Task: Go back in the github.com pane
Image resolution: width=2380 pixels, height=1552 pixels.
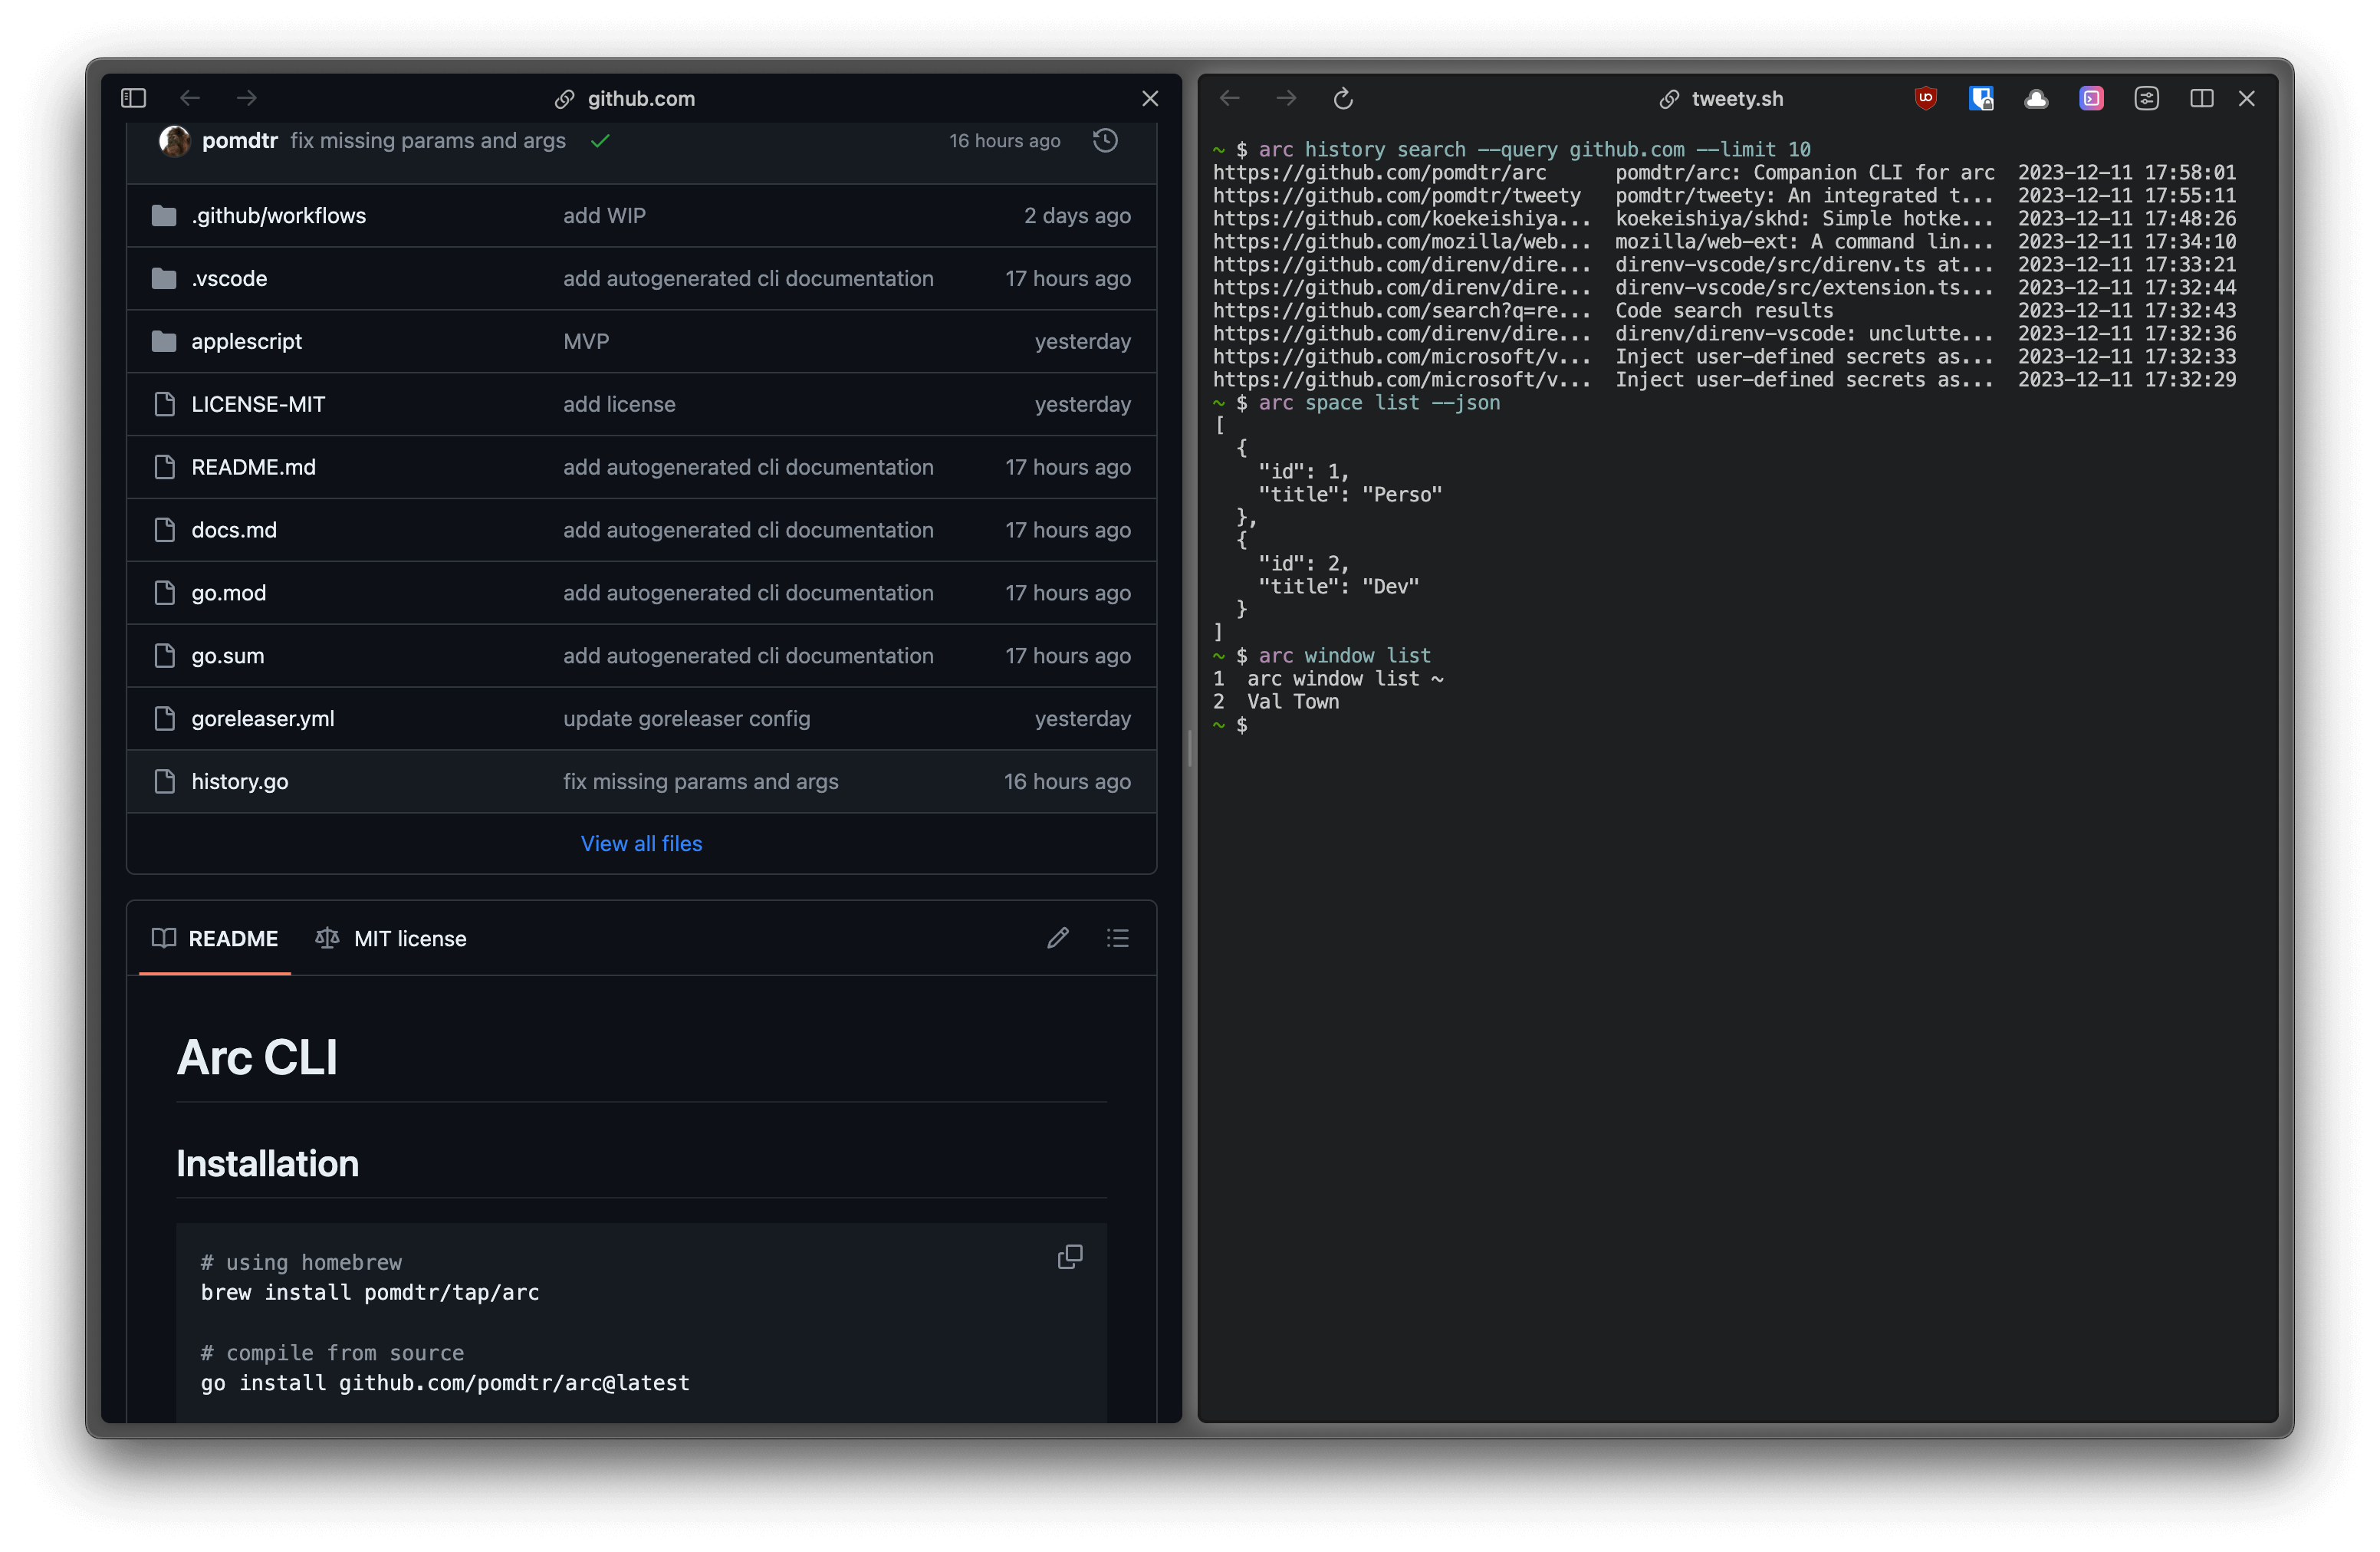Action: [190, 98]
